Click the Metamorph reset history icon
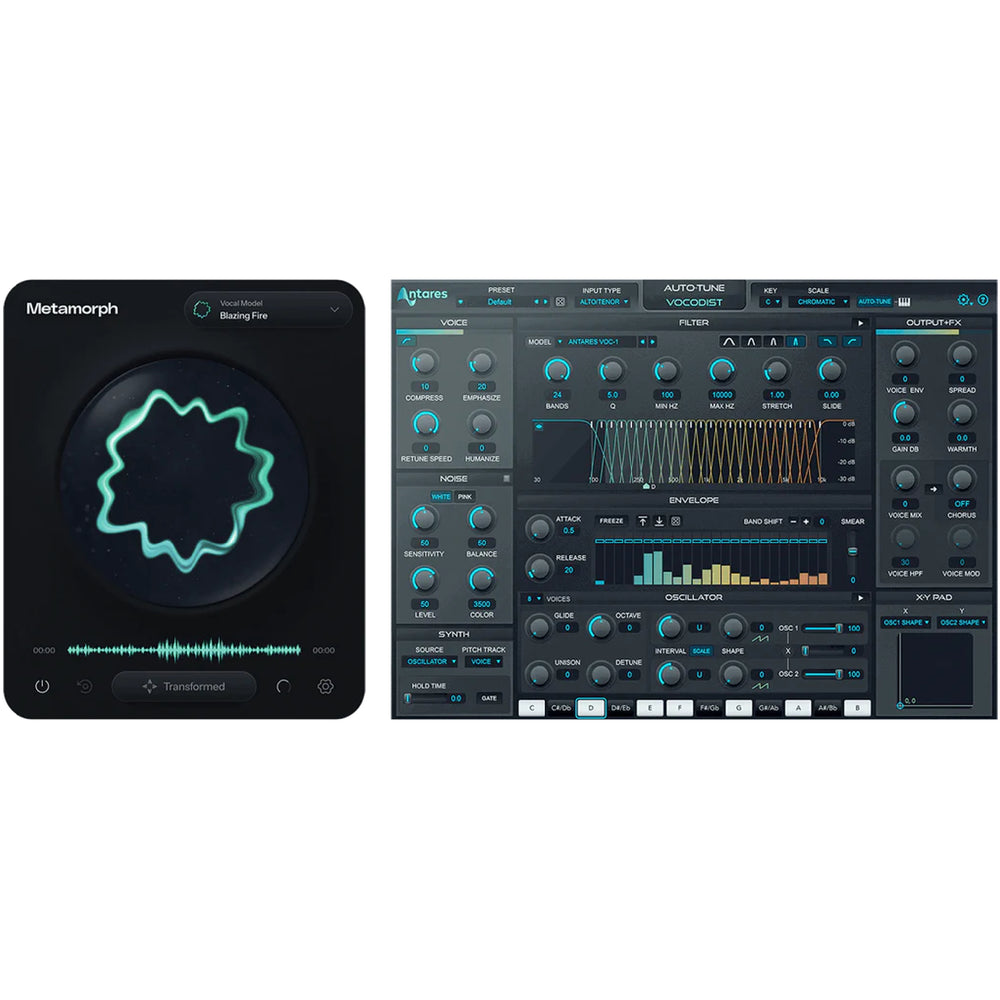The image size is (1000, 1000). (x=85, y=687)
